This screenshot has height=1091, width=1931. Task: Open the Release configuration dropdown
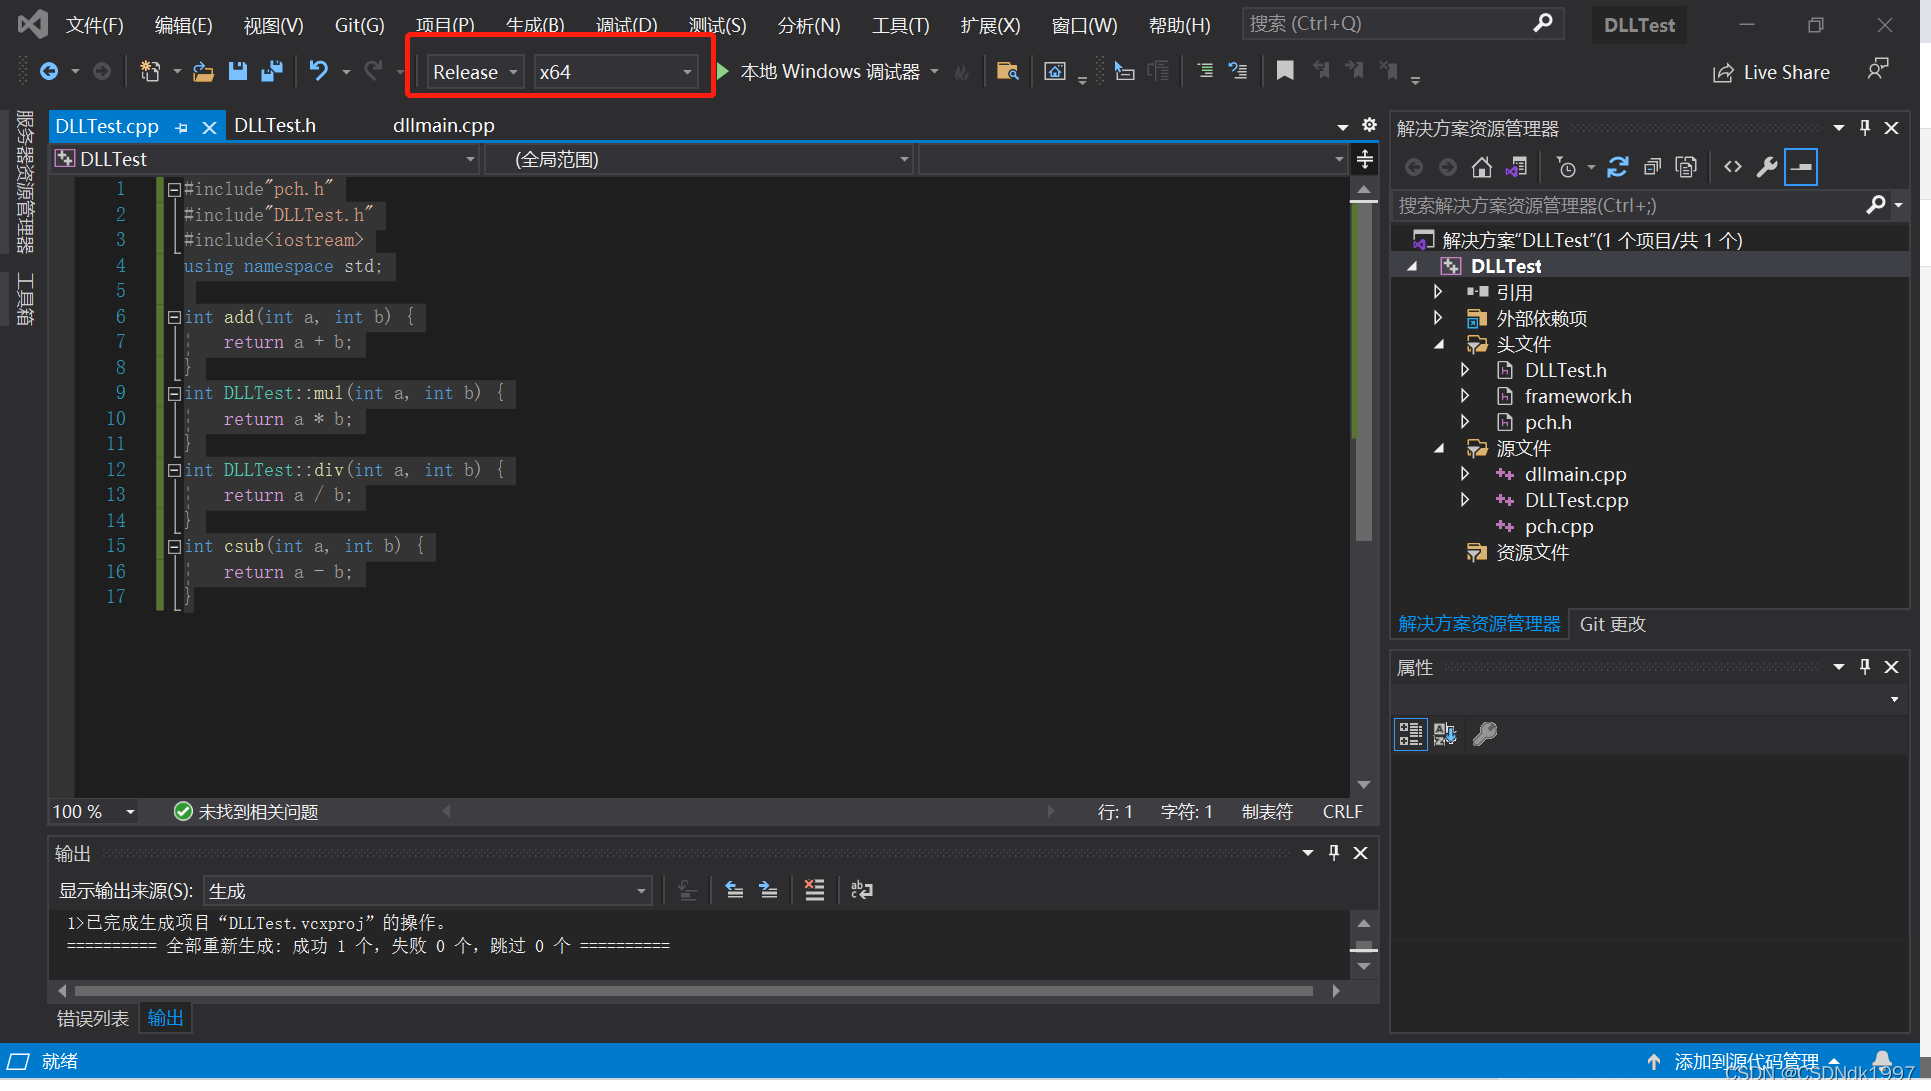tap(475, 72)
